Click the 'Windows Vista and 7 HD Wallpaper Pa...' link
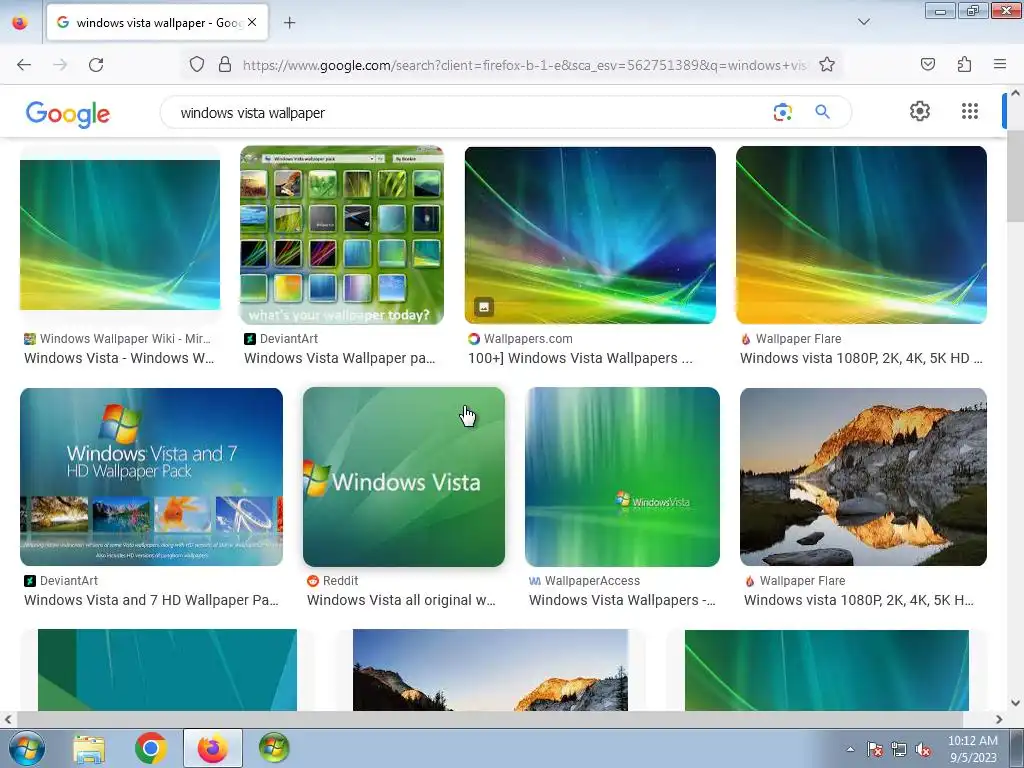This screenshot has width=1024, height=768. click(x=152, y=600)
